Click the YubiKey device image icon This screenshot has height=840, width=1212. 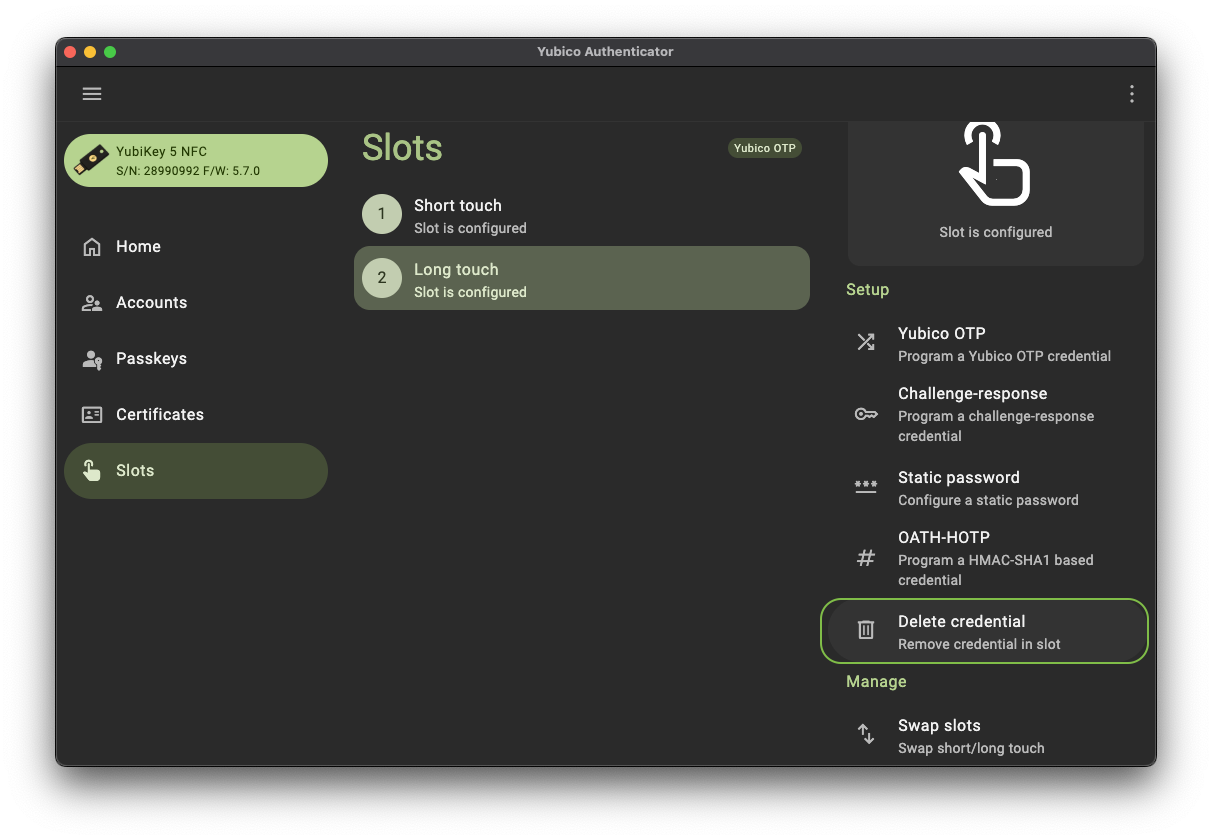pyautogui.click(x=94, y=160)
